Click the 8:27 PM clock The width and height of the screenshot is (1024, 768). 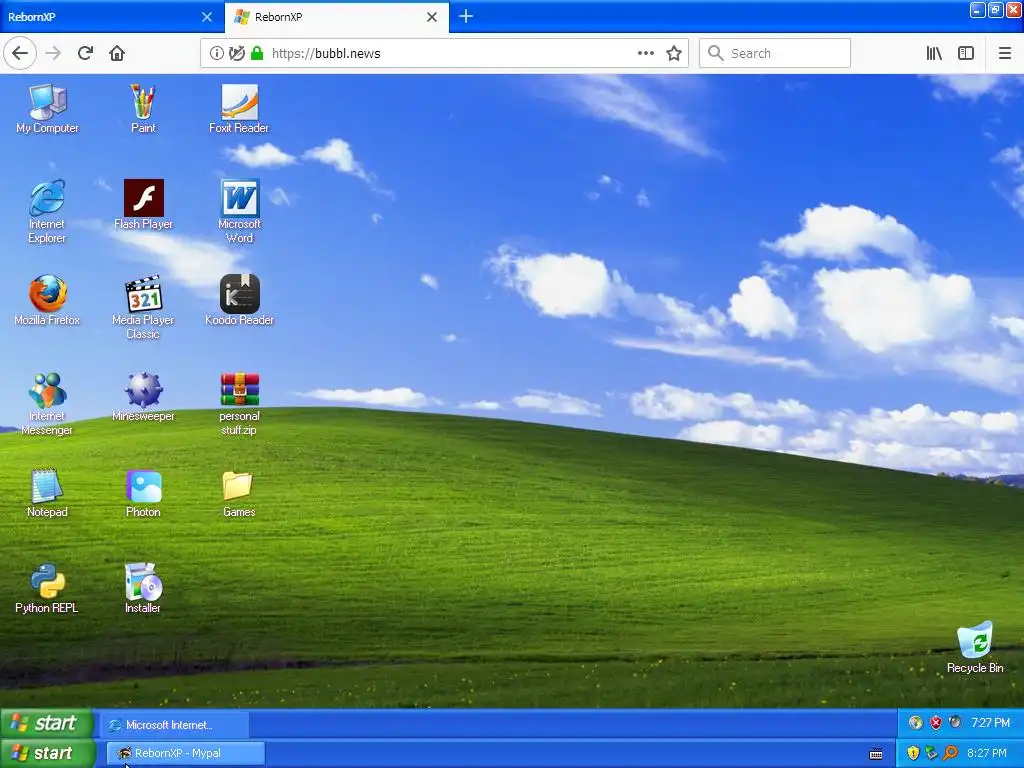pos(987,753)
